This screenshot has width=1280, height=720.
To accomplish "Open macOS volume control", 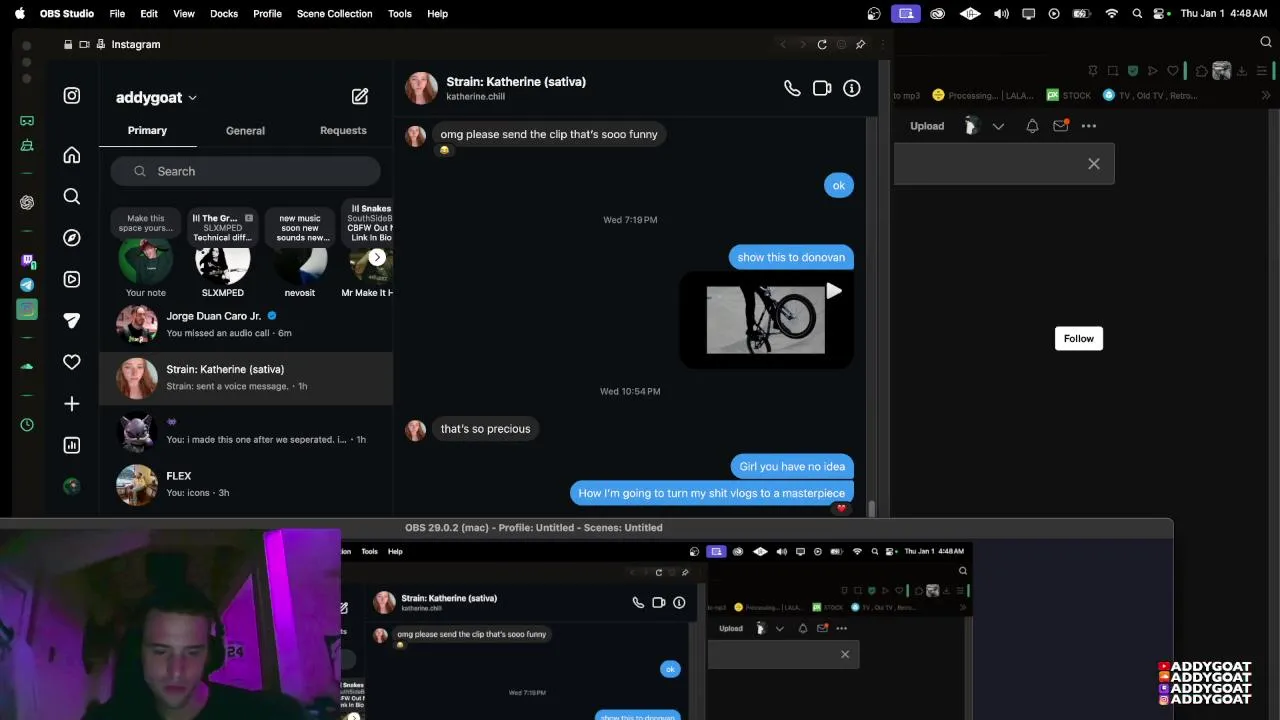I will [x=1001, y=14].
